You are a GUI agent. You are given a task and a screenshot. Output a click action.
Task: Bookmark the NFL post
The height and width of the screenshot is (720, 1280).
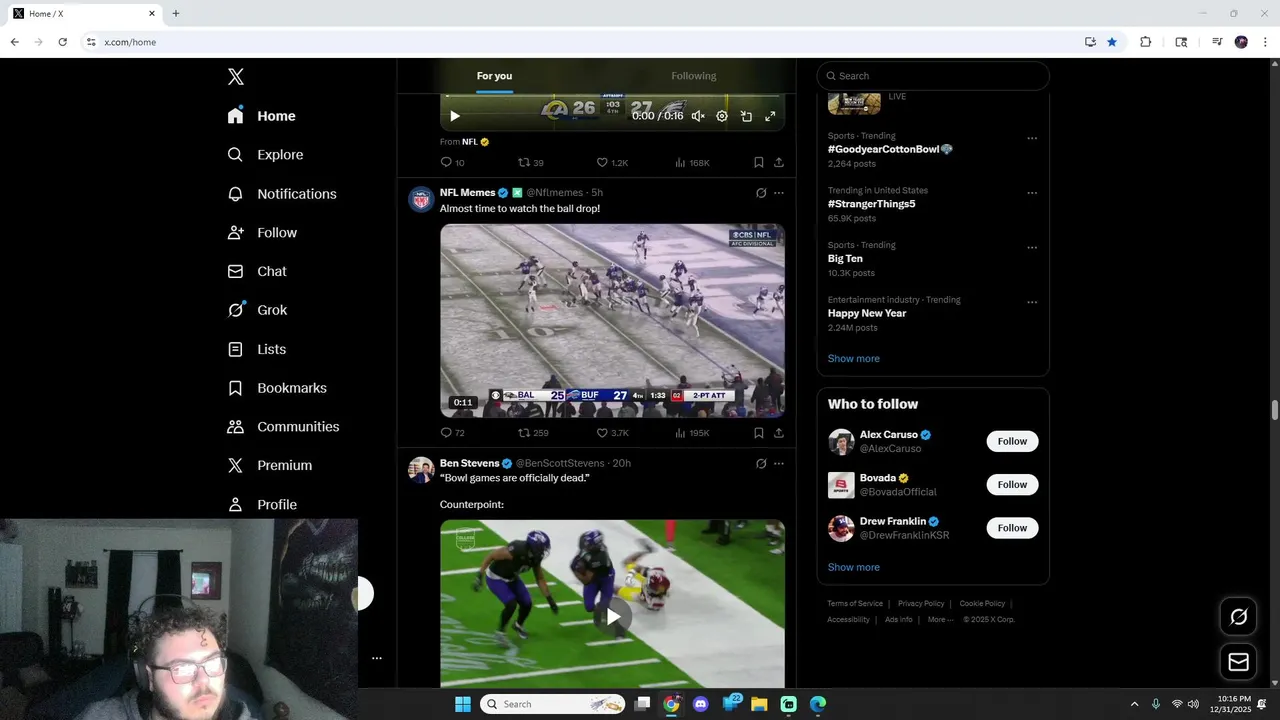[x=759, y=162]
